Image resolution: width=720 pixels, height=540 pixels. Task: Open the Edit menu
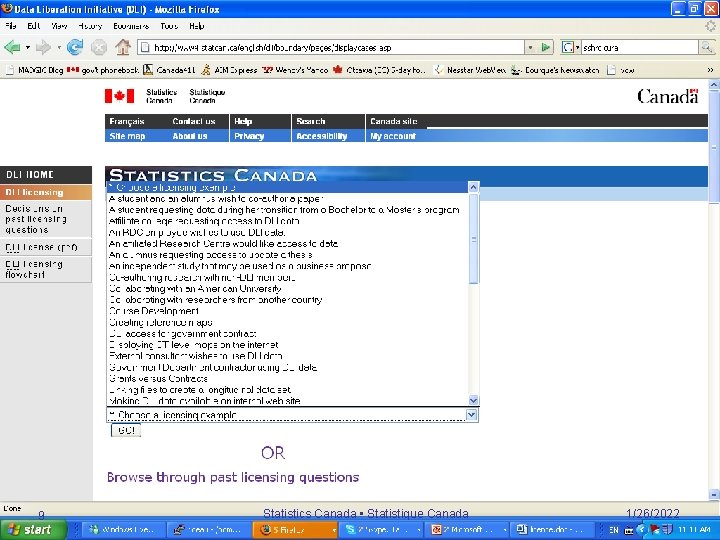[34, 26]
